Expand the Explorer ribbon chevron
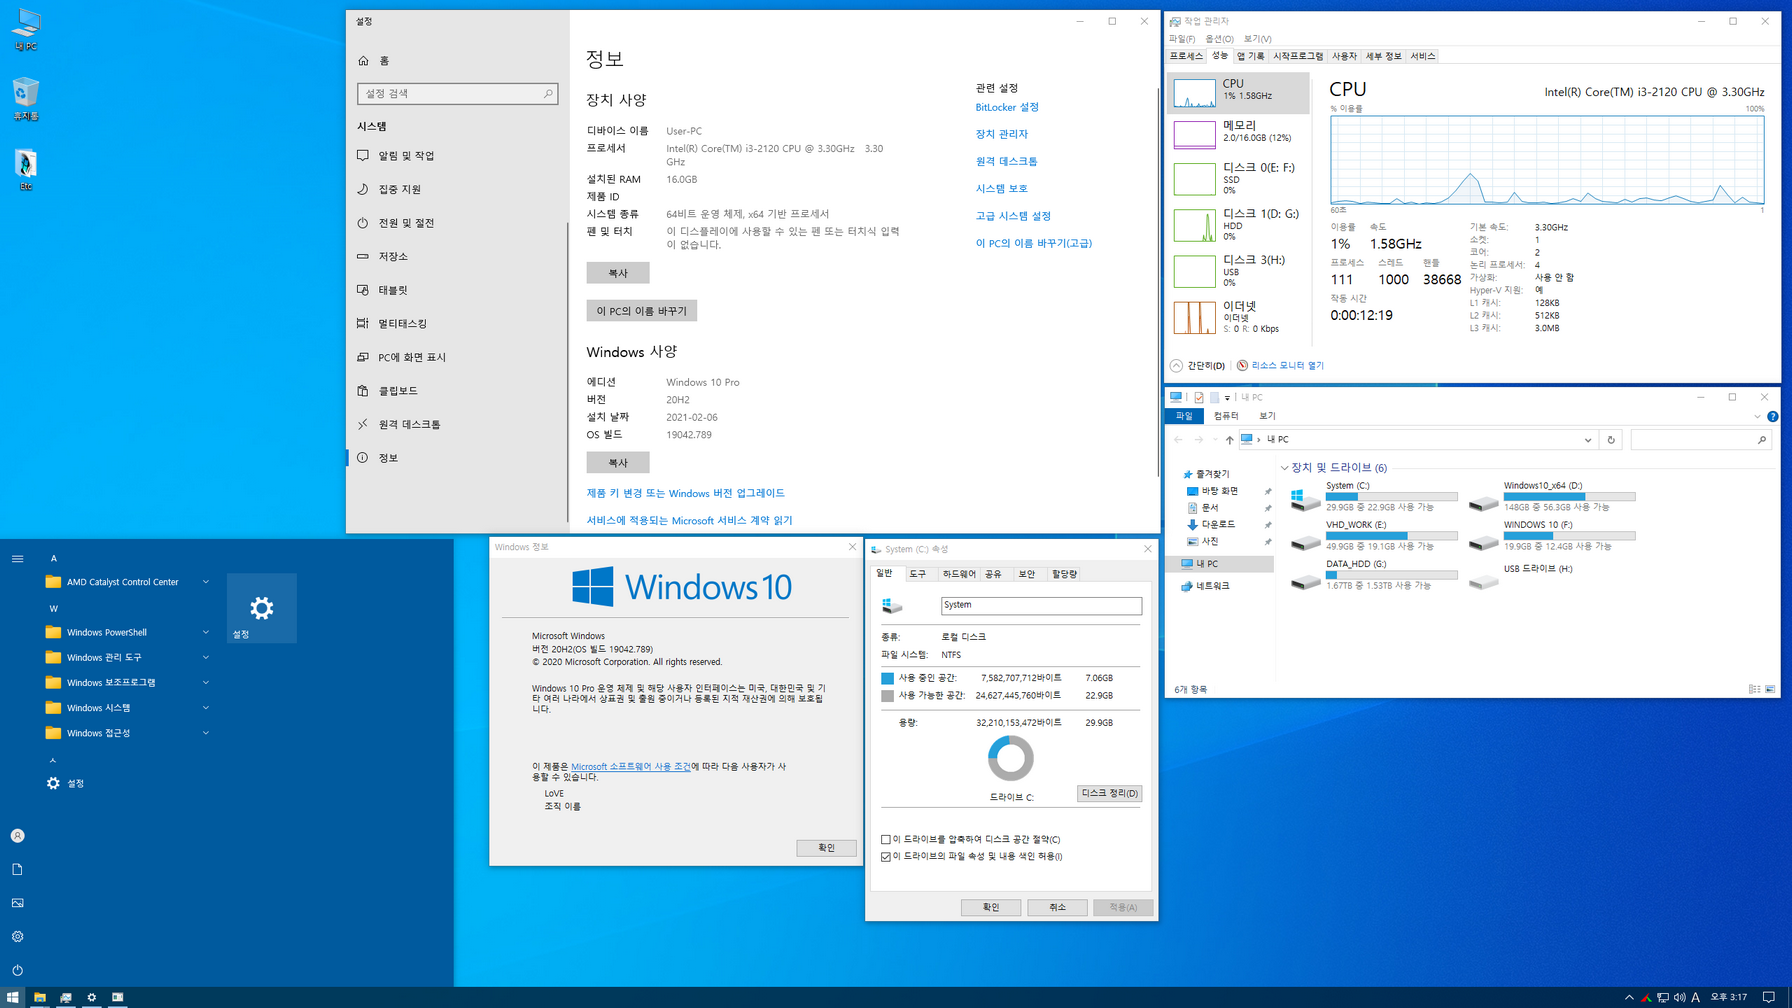This screenshot has width=1792, height=1008. pyautogui.click(x=1757, y=417)
